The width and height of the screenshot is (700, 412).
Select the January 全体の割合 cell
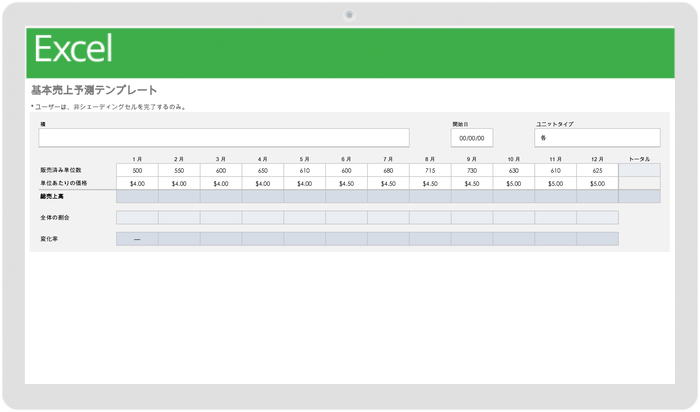pyautogui.click(x=137, y=217)
